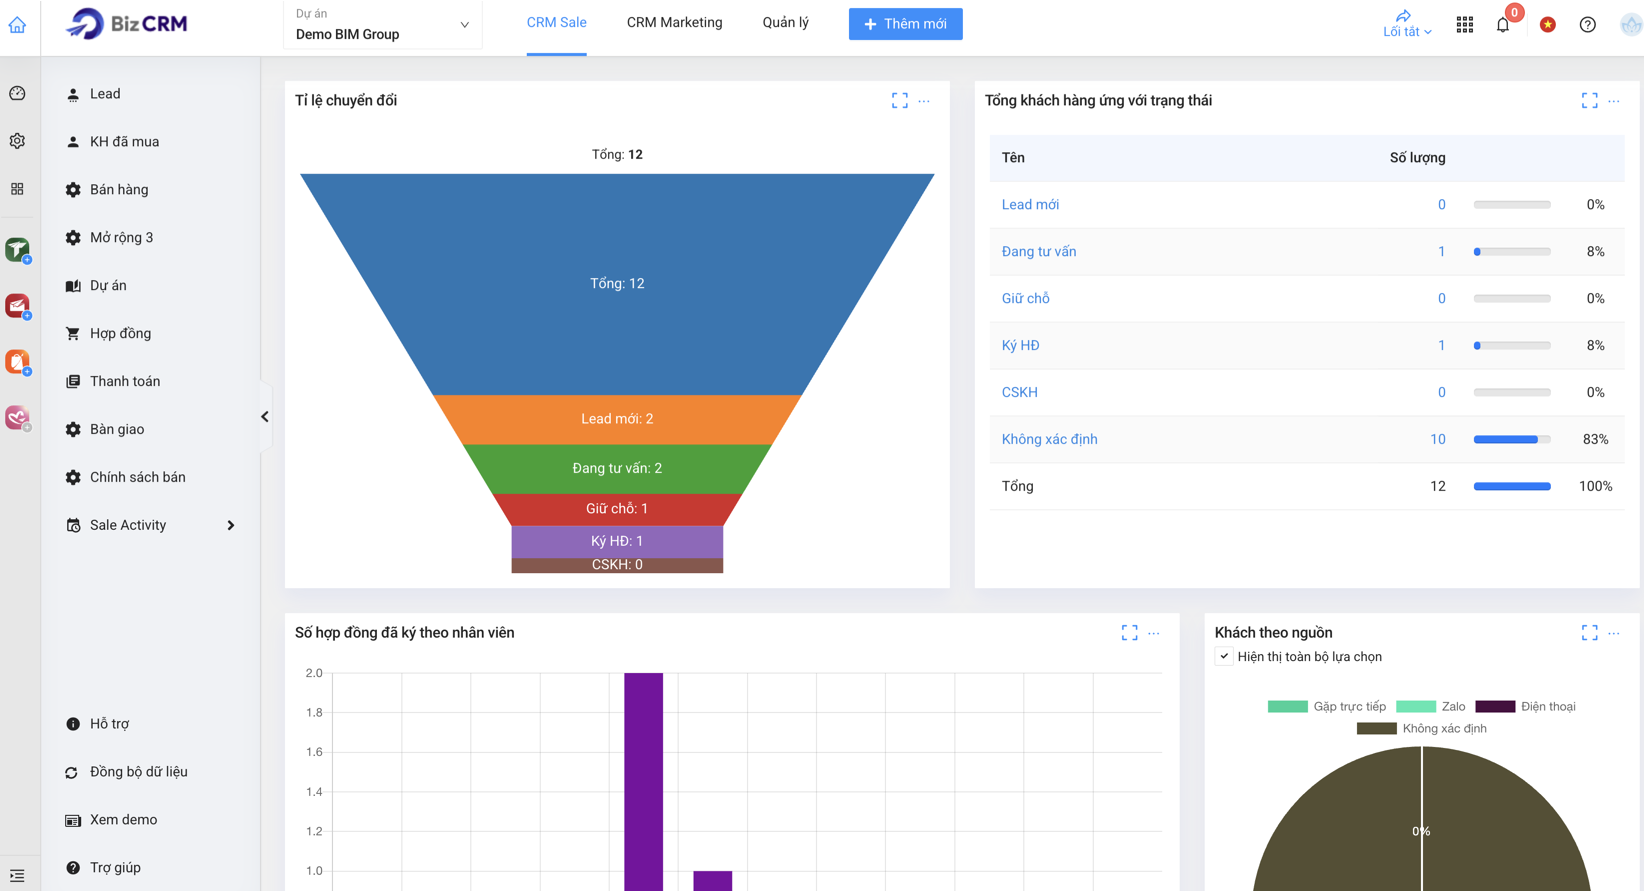Open the user avatar menu
Screen dimensions: 1645x891
pos(1631,25)
